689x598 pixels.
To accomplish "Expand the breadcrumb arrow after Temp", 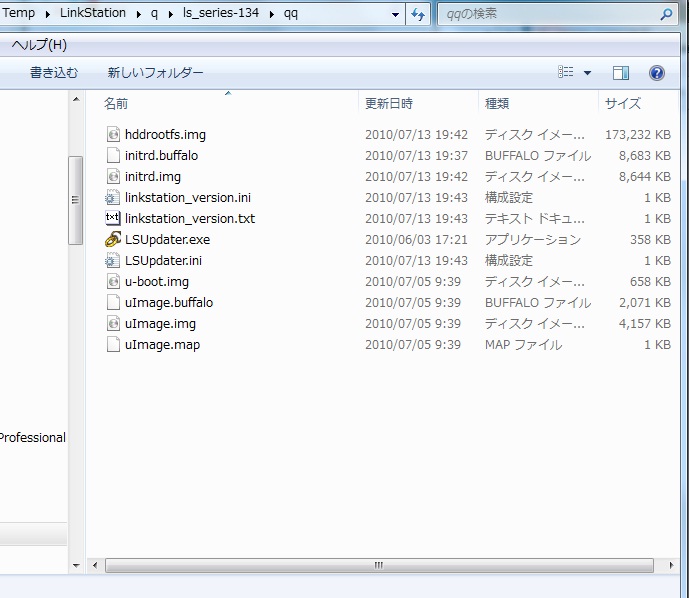I will (47, 14).
